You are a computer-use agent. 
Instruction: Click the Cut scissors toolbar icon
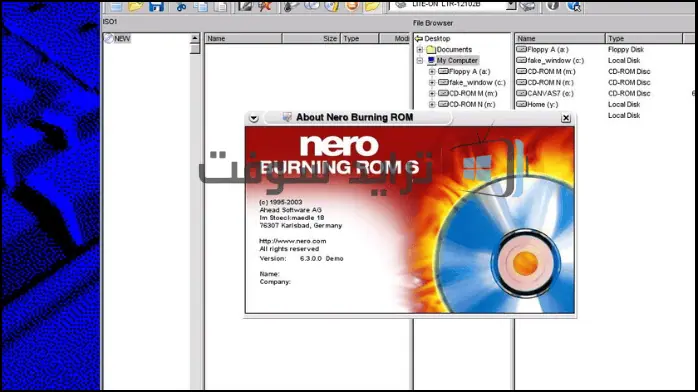(181, 6)
